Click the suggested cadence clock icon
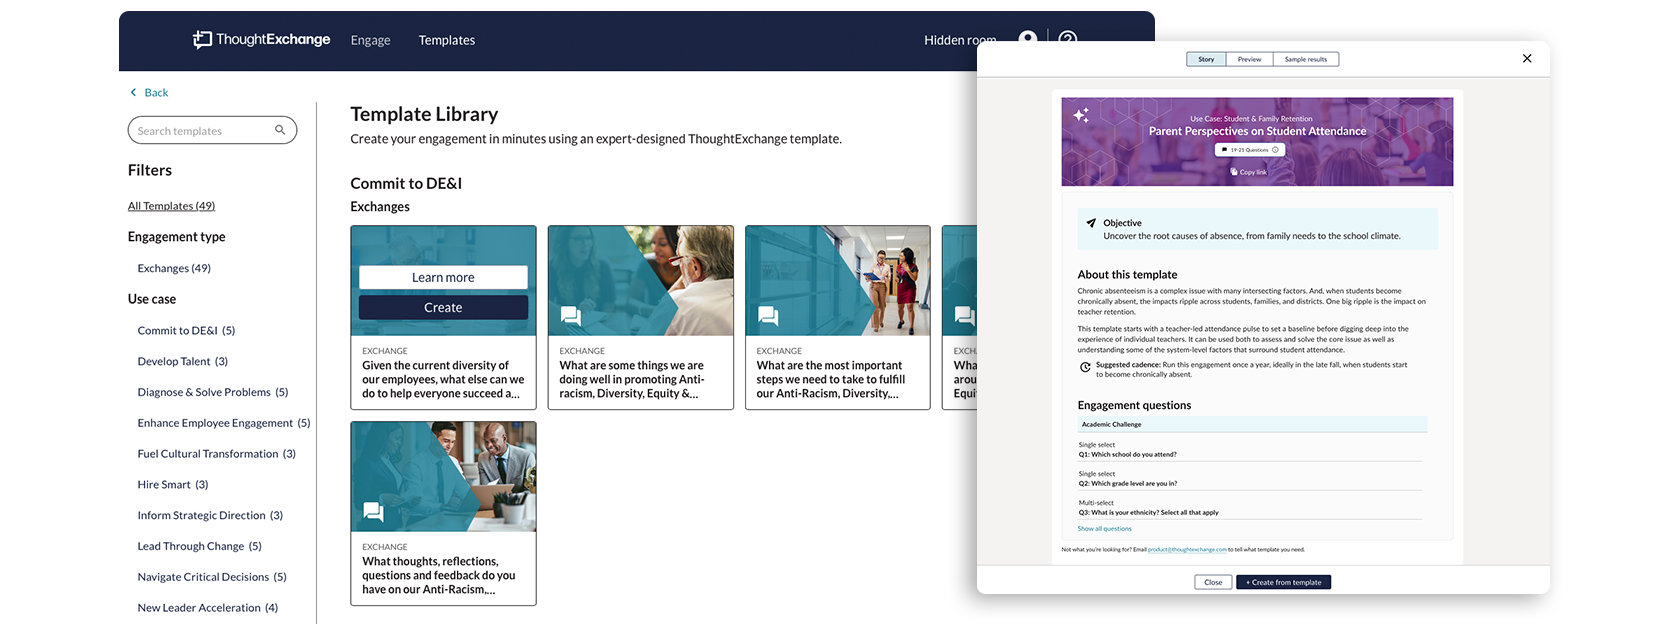This screenshot has width=1667, height=639. [1085, 367]
